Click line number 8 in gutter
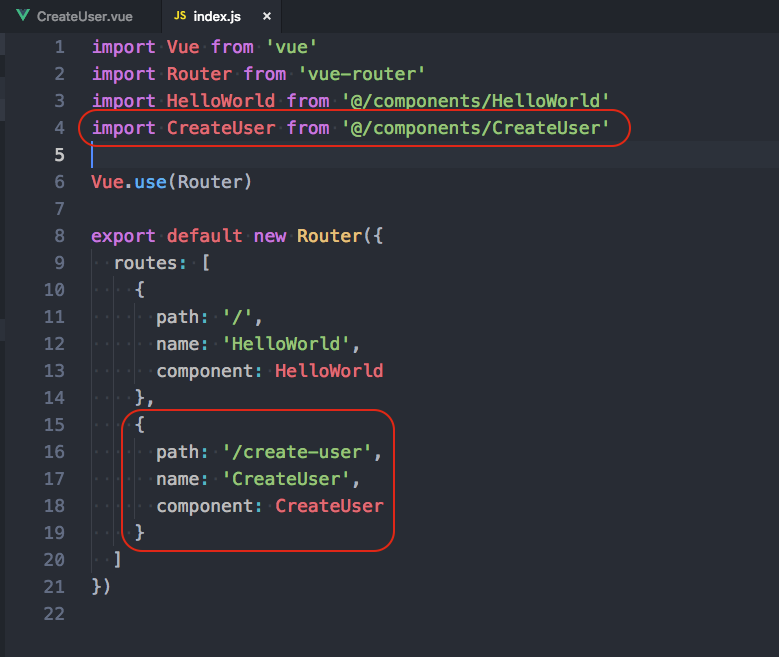Viewport: 779px width, 657px height. pyautogui.click(x=60, y=236)
